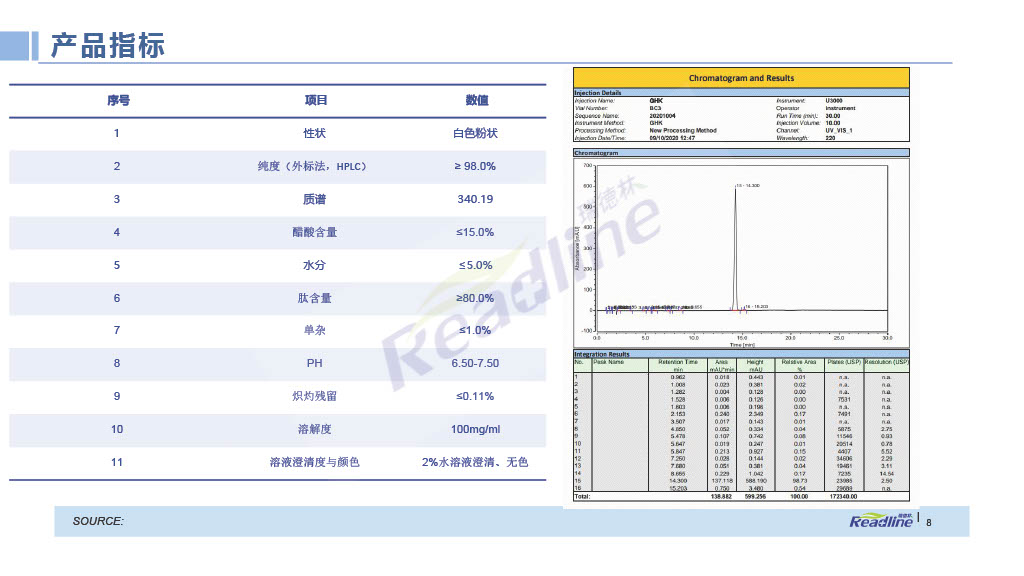This screenshot has width=1024, height=576.
Task: Click the 数值 column header
Action: point(476,100)
